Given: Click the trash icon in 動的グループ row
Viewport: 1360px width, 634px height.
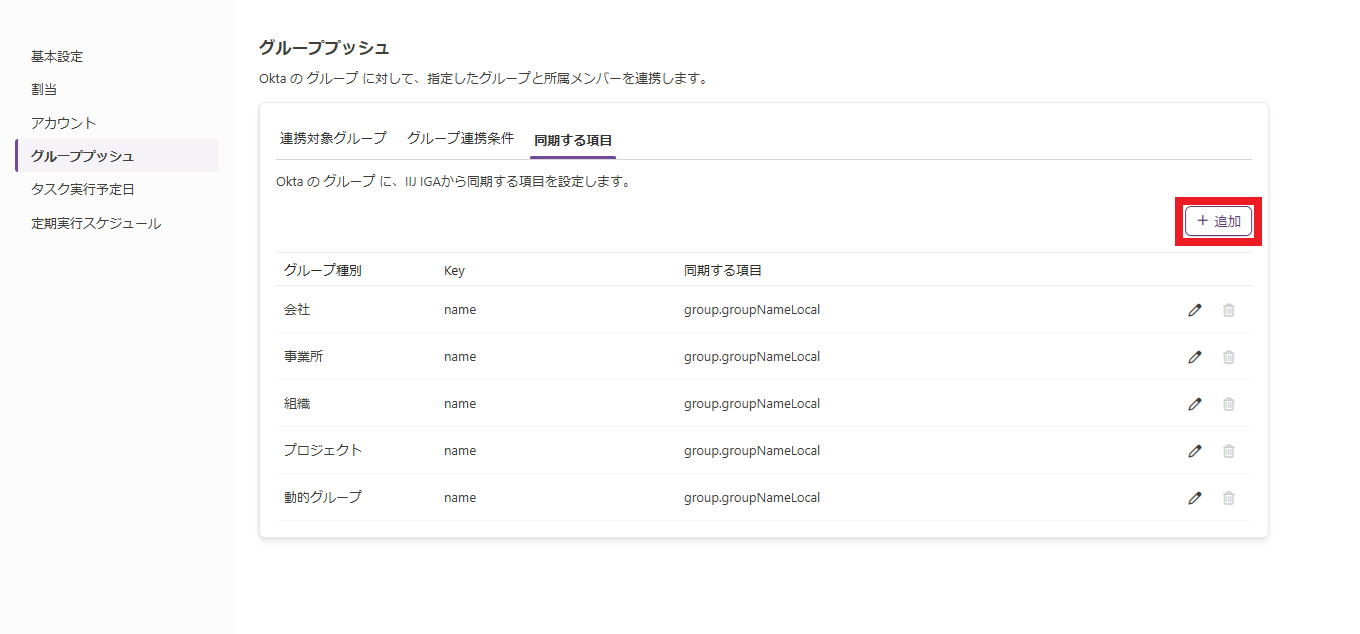Looking at the screenshot, I should [x=1228, y=498].
